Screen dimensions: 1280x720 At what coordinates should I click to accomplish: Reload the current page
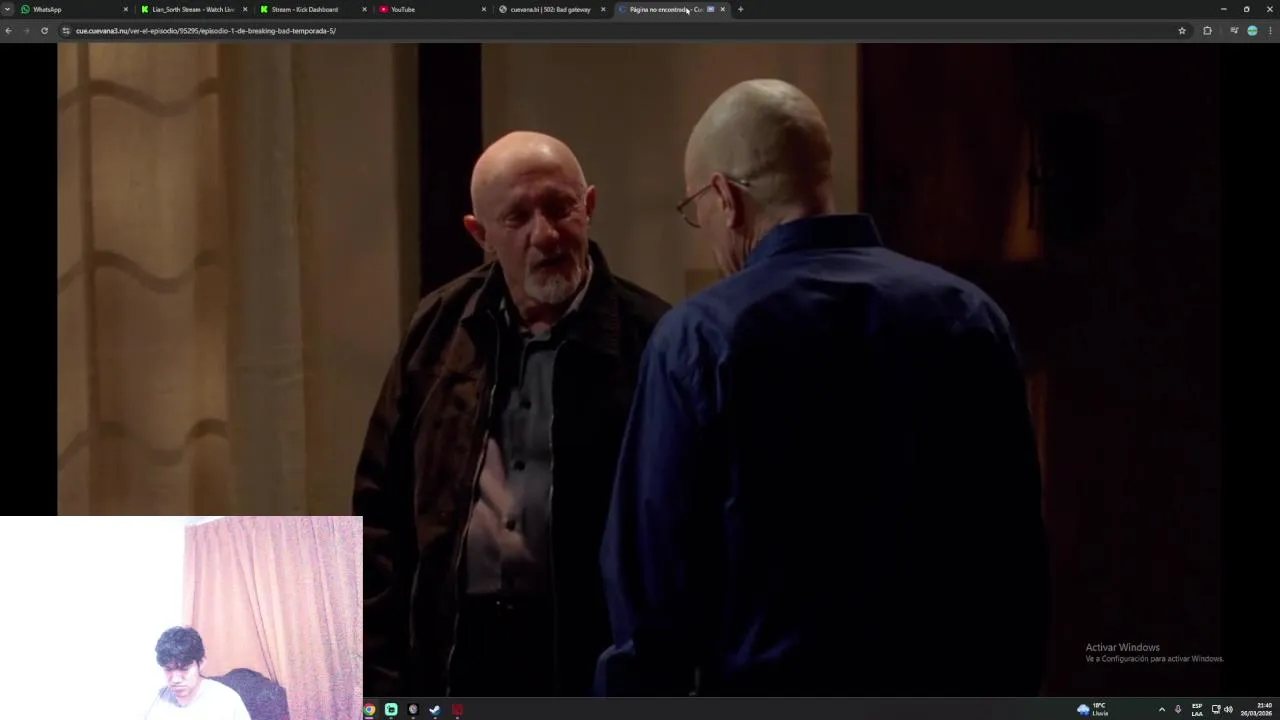pos(44,31)
